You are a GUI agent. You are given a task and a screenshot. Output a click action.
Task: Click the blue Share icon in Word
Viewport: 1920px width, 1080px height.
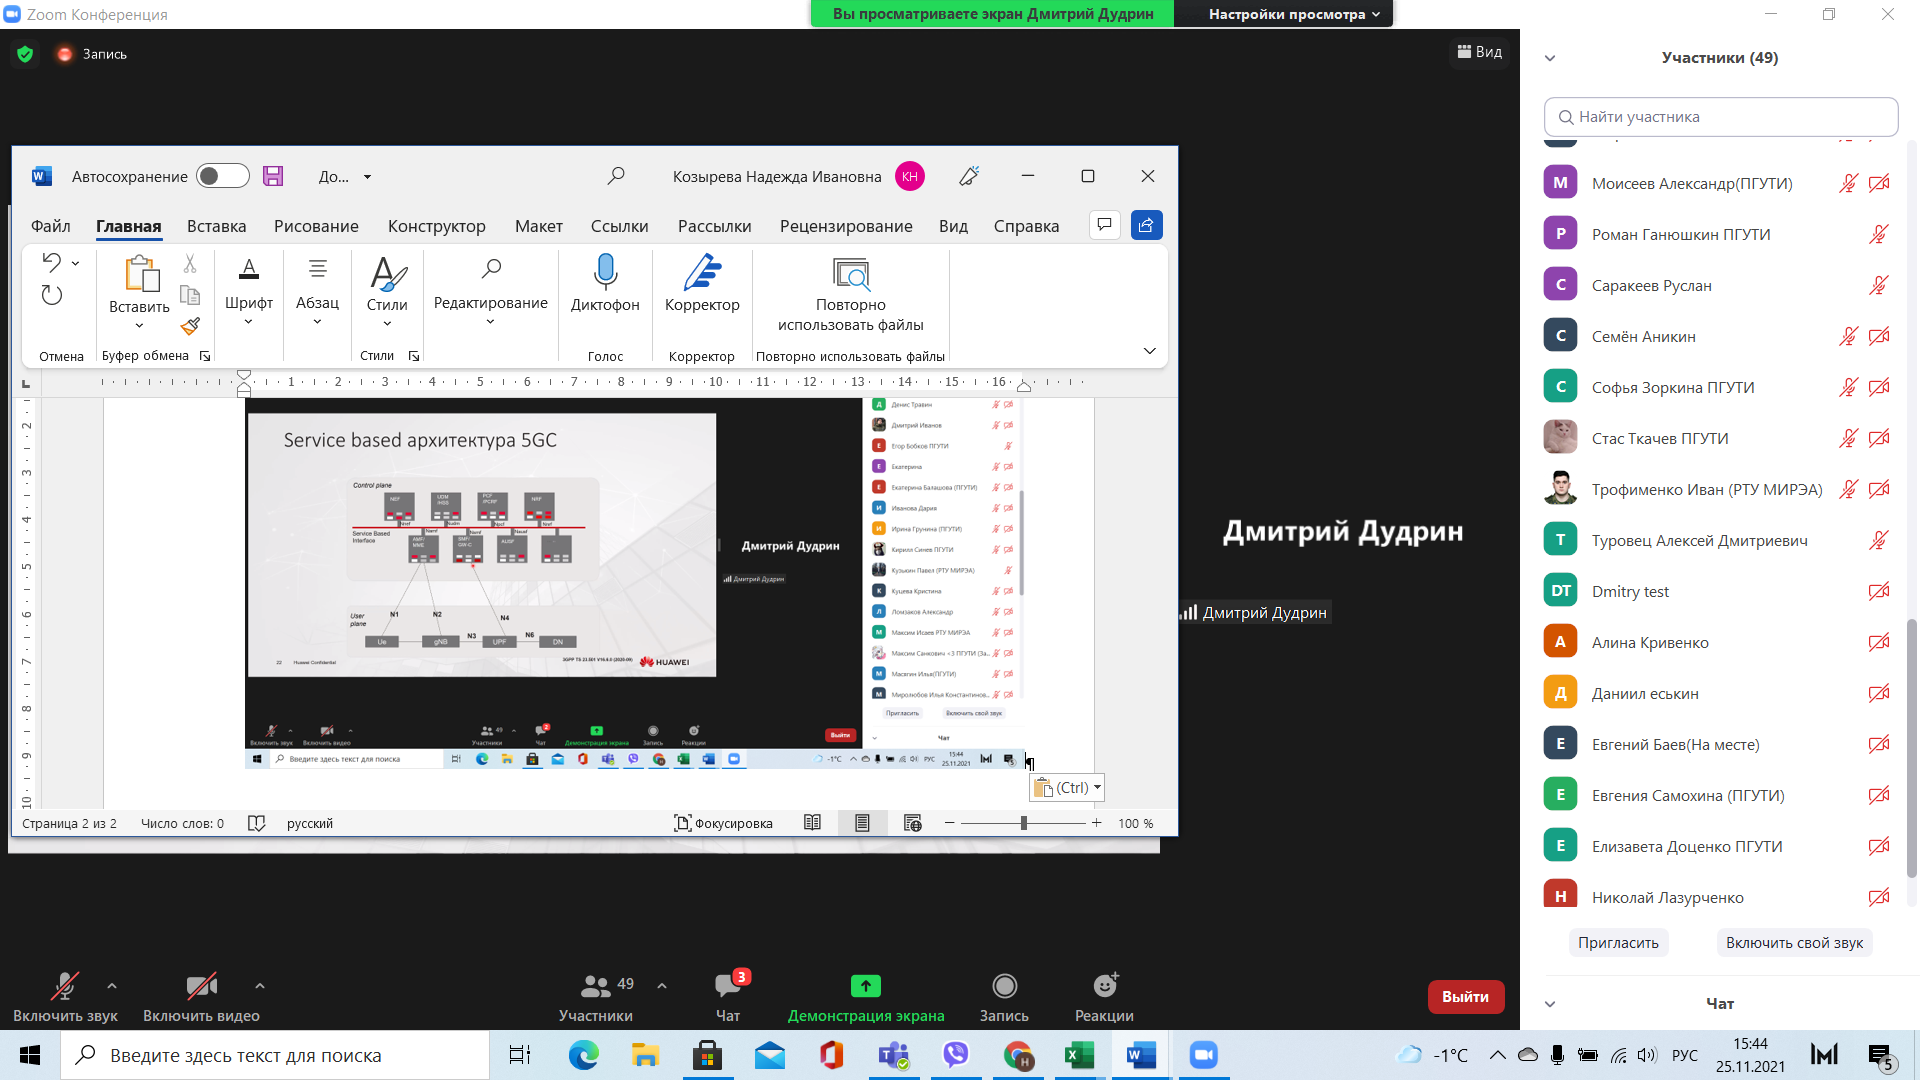[x=1146, y=225]
